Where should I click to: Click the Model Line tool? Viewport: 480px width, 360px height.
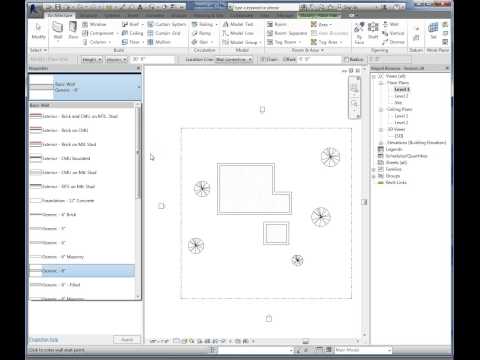238,33
